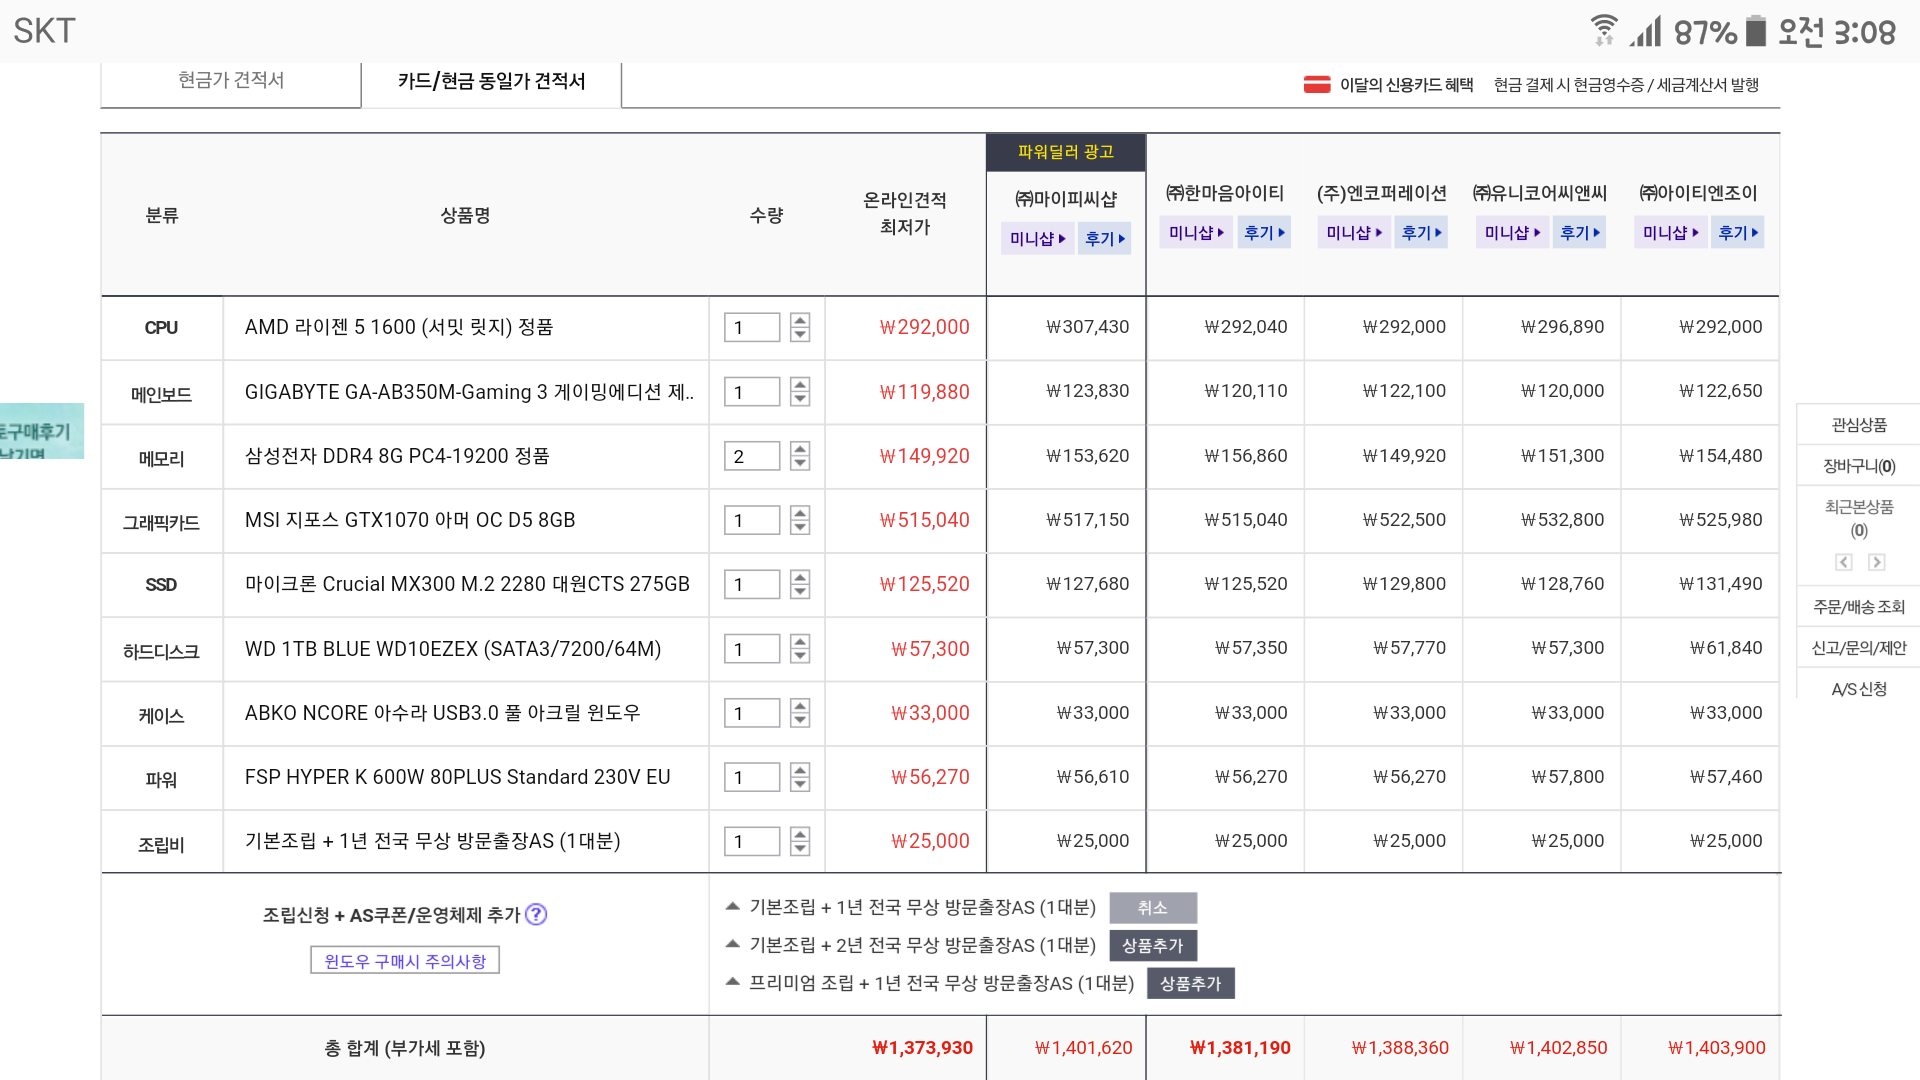Adjust quantity stepper for 조립비 row
Image resolution: width=1920 pixels, height=1080 pixels.
(x=800, y=841)
